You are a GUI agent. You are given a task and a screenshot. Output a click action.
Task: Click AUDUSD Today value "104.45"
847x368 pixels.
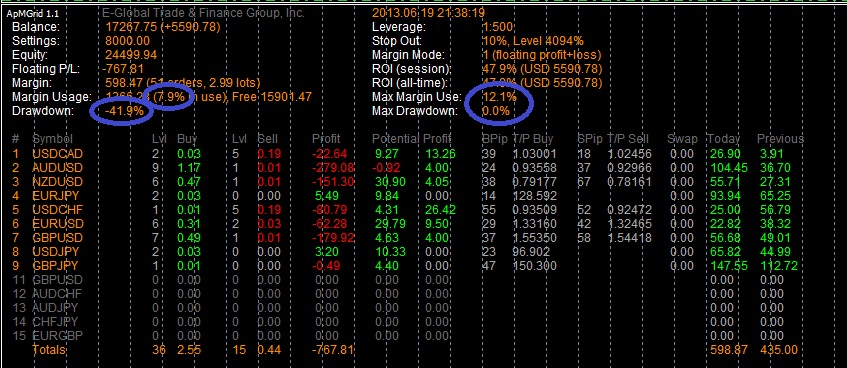[728, 167]
